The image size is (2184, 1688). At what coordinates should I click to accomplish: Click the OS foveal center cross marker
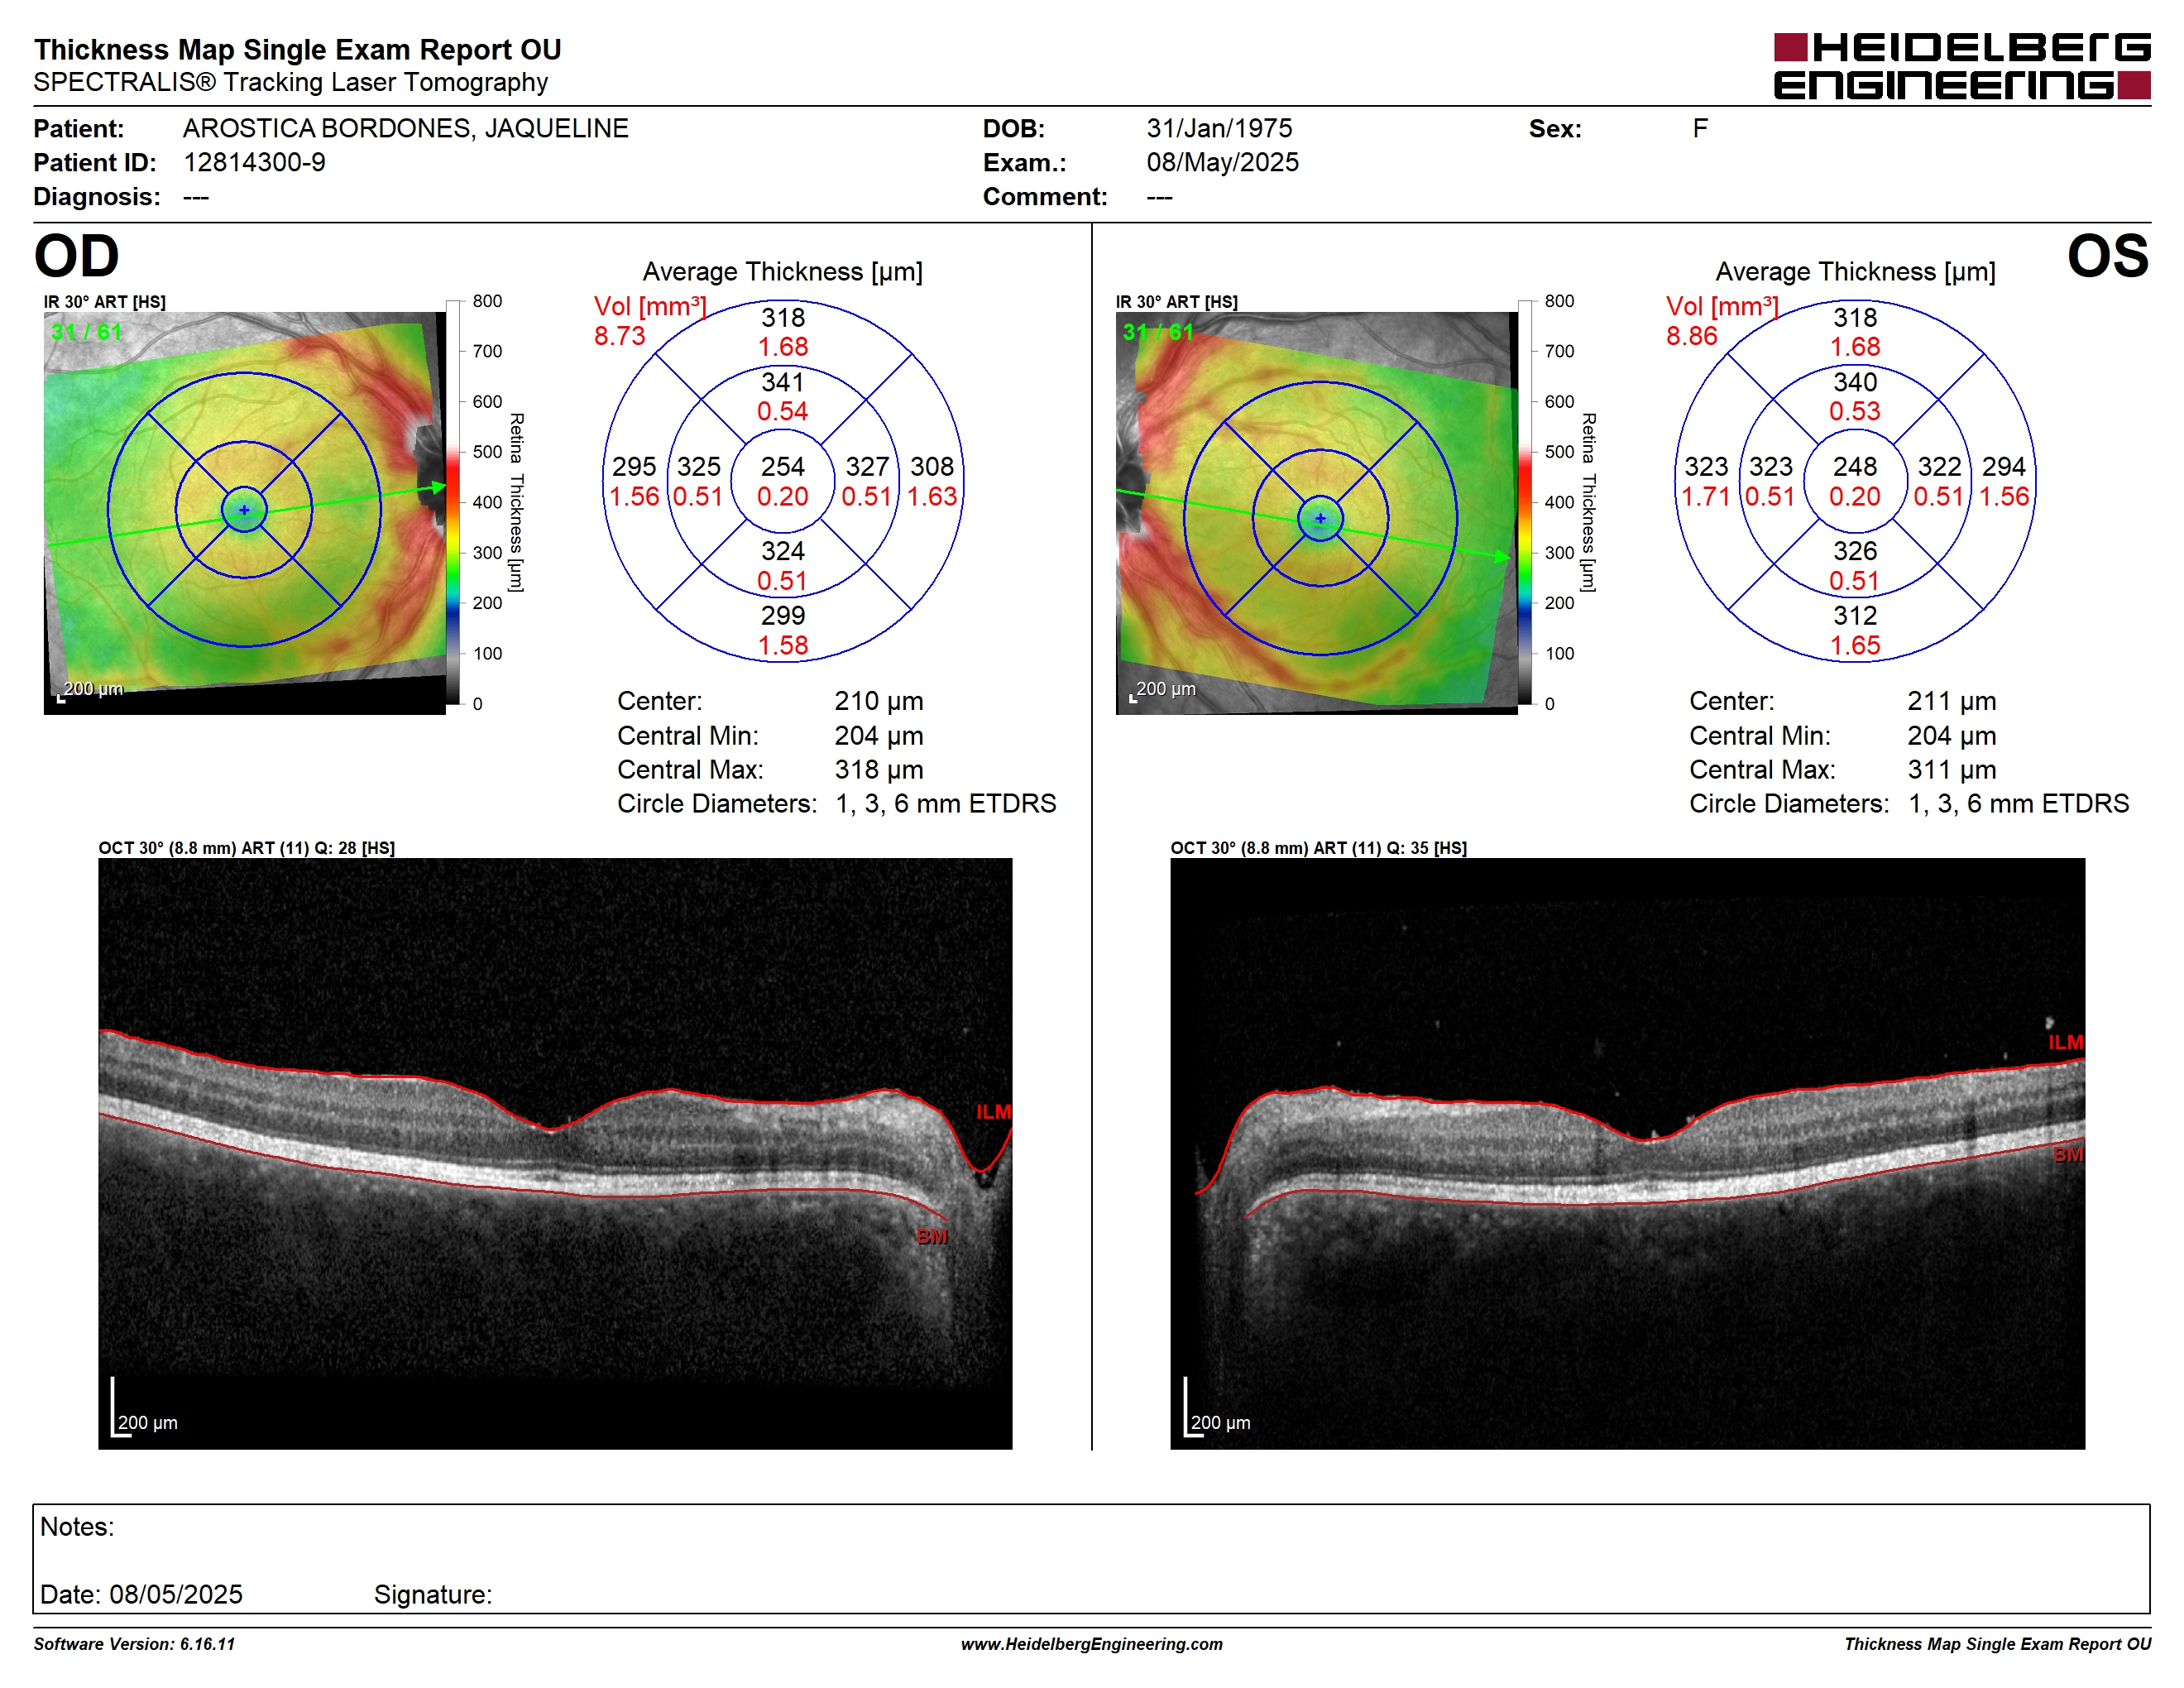click(x=1320, y=518)
